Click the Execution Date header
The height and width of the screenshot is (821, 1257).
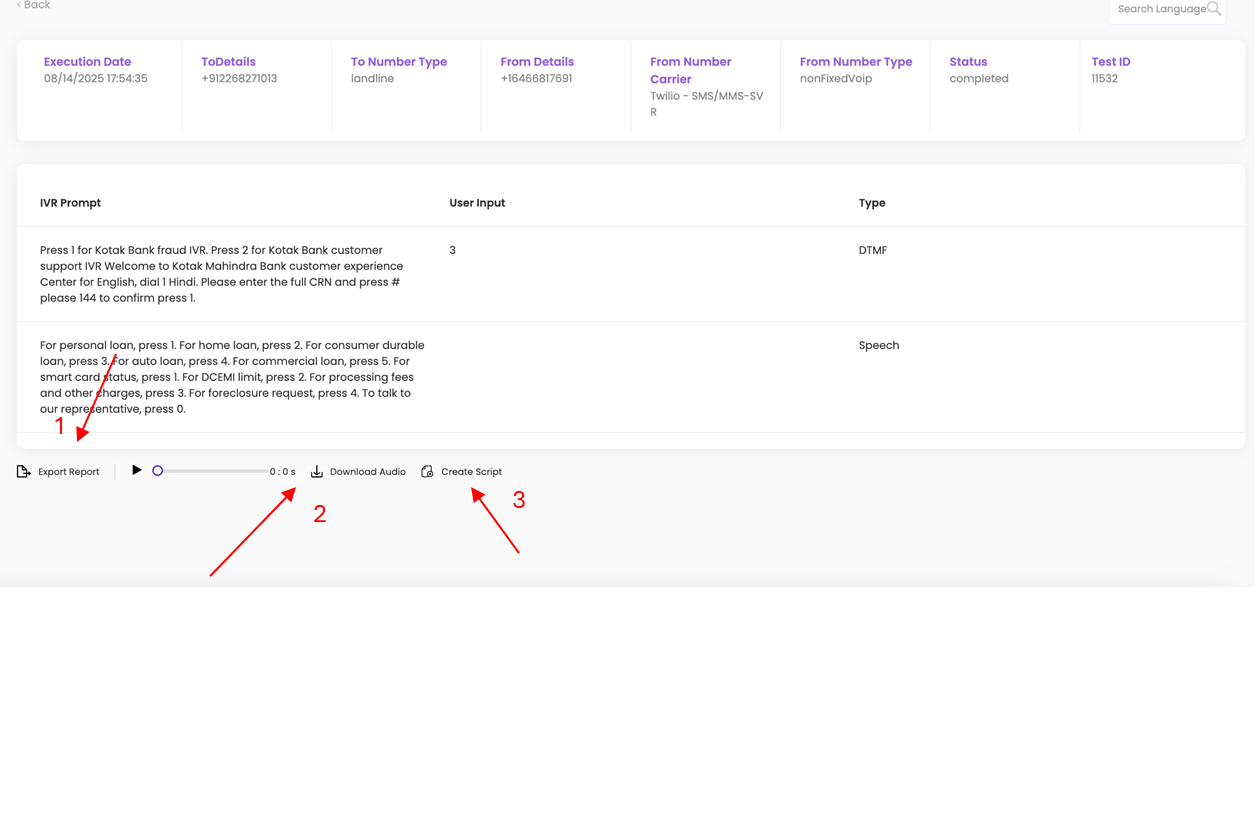87,62
